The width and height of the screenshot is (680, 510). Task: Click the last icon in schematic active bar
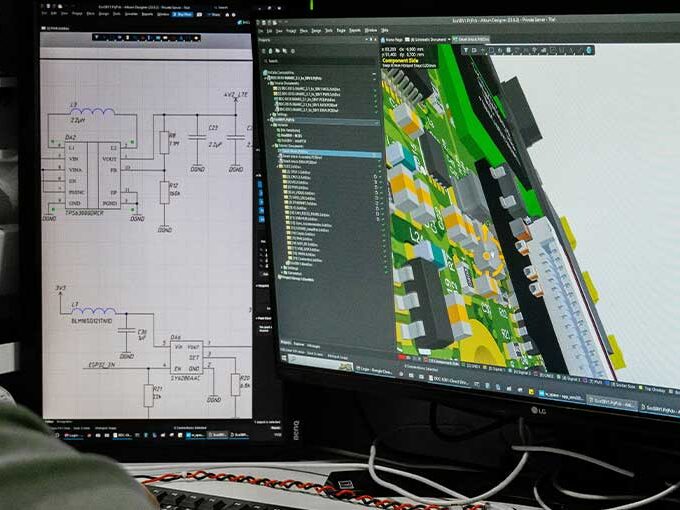point(196,38)
